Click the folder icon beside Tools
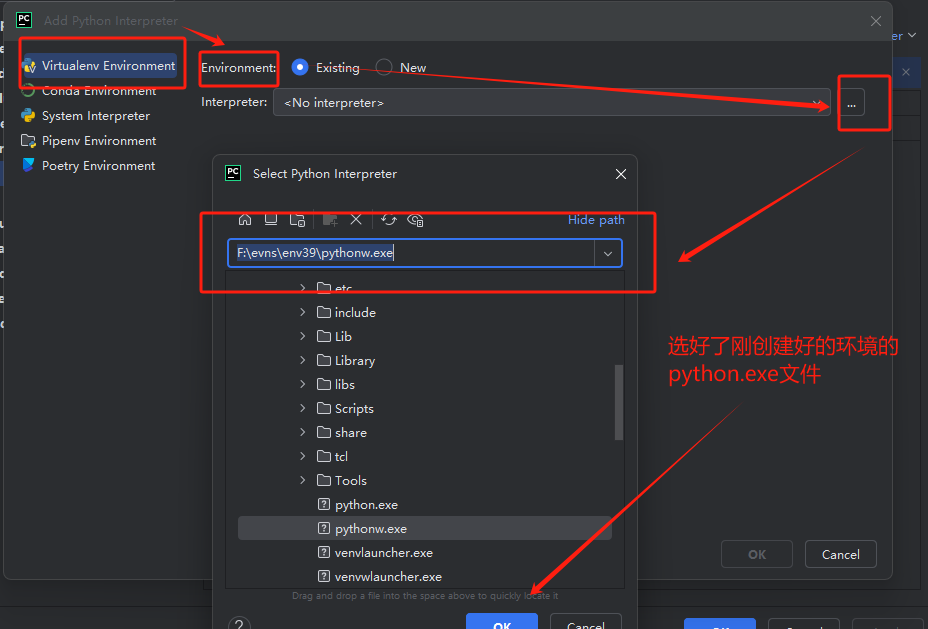The height and width of the screenshot is (629, 928). point(324,480)
